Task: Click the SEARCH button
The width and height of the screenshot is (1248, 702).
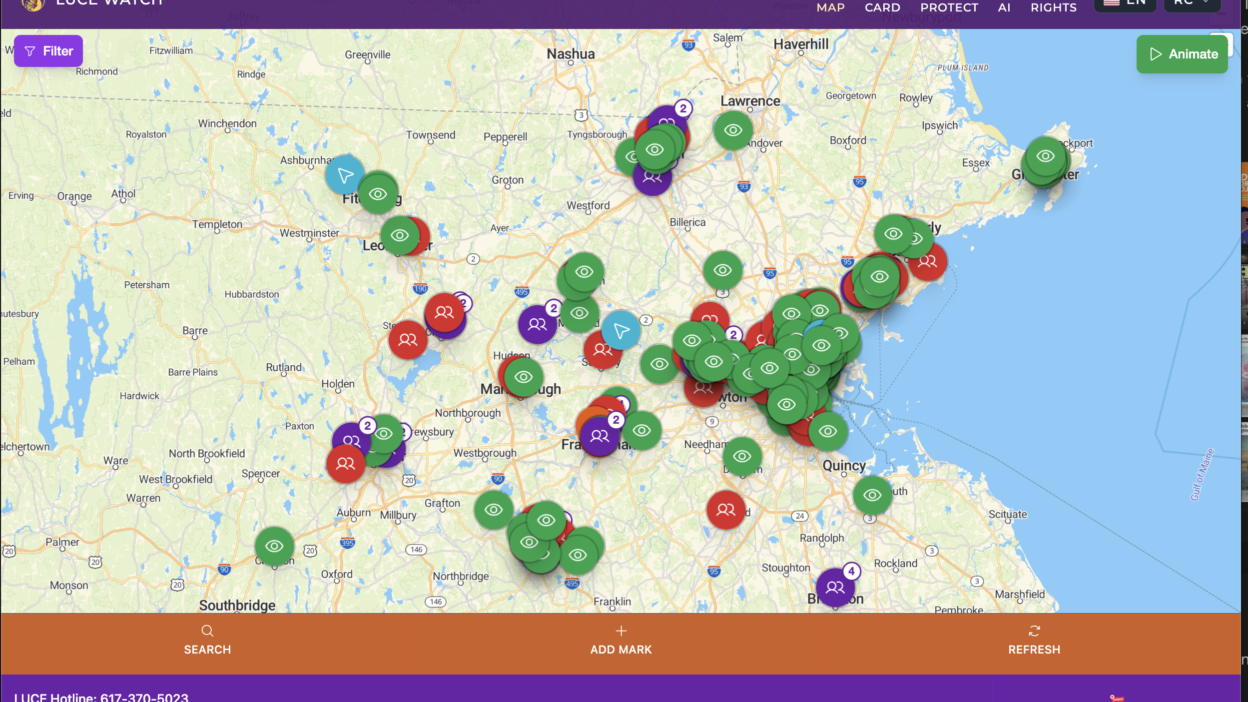Action: (207, 640)
